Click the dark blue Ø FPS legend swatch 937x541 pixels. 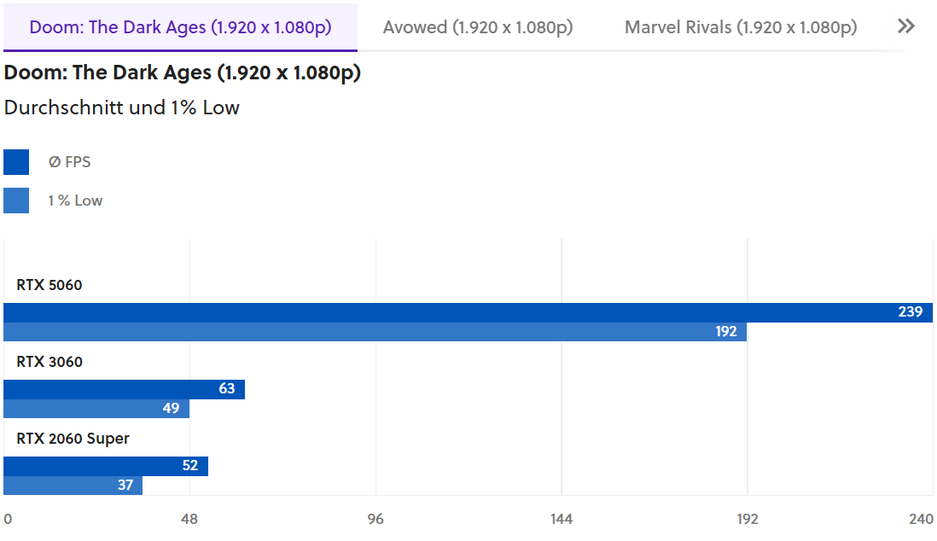click(x=17, y=162)
